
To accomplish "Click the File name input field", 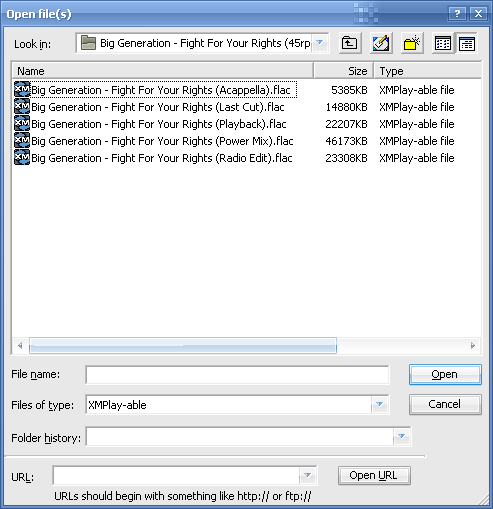I will (x=237, y=375).
